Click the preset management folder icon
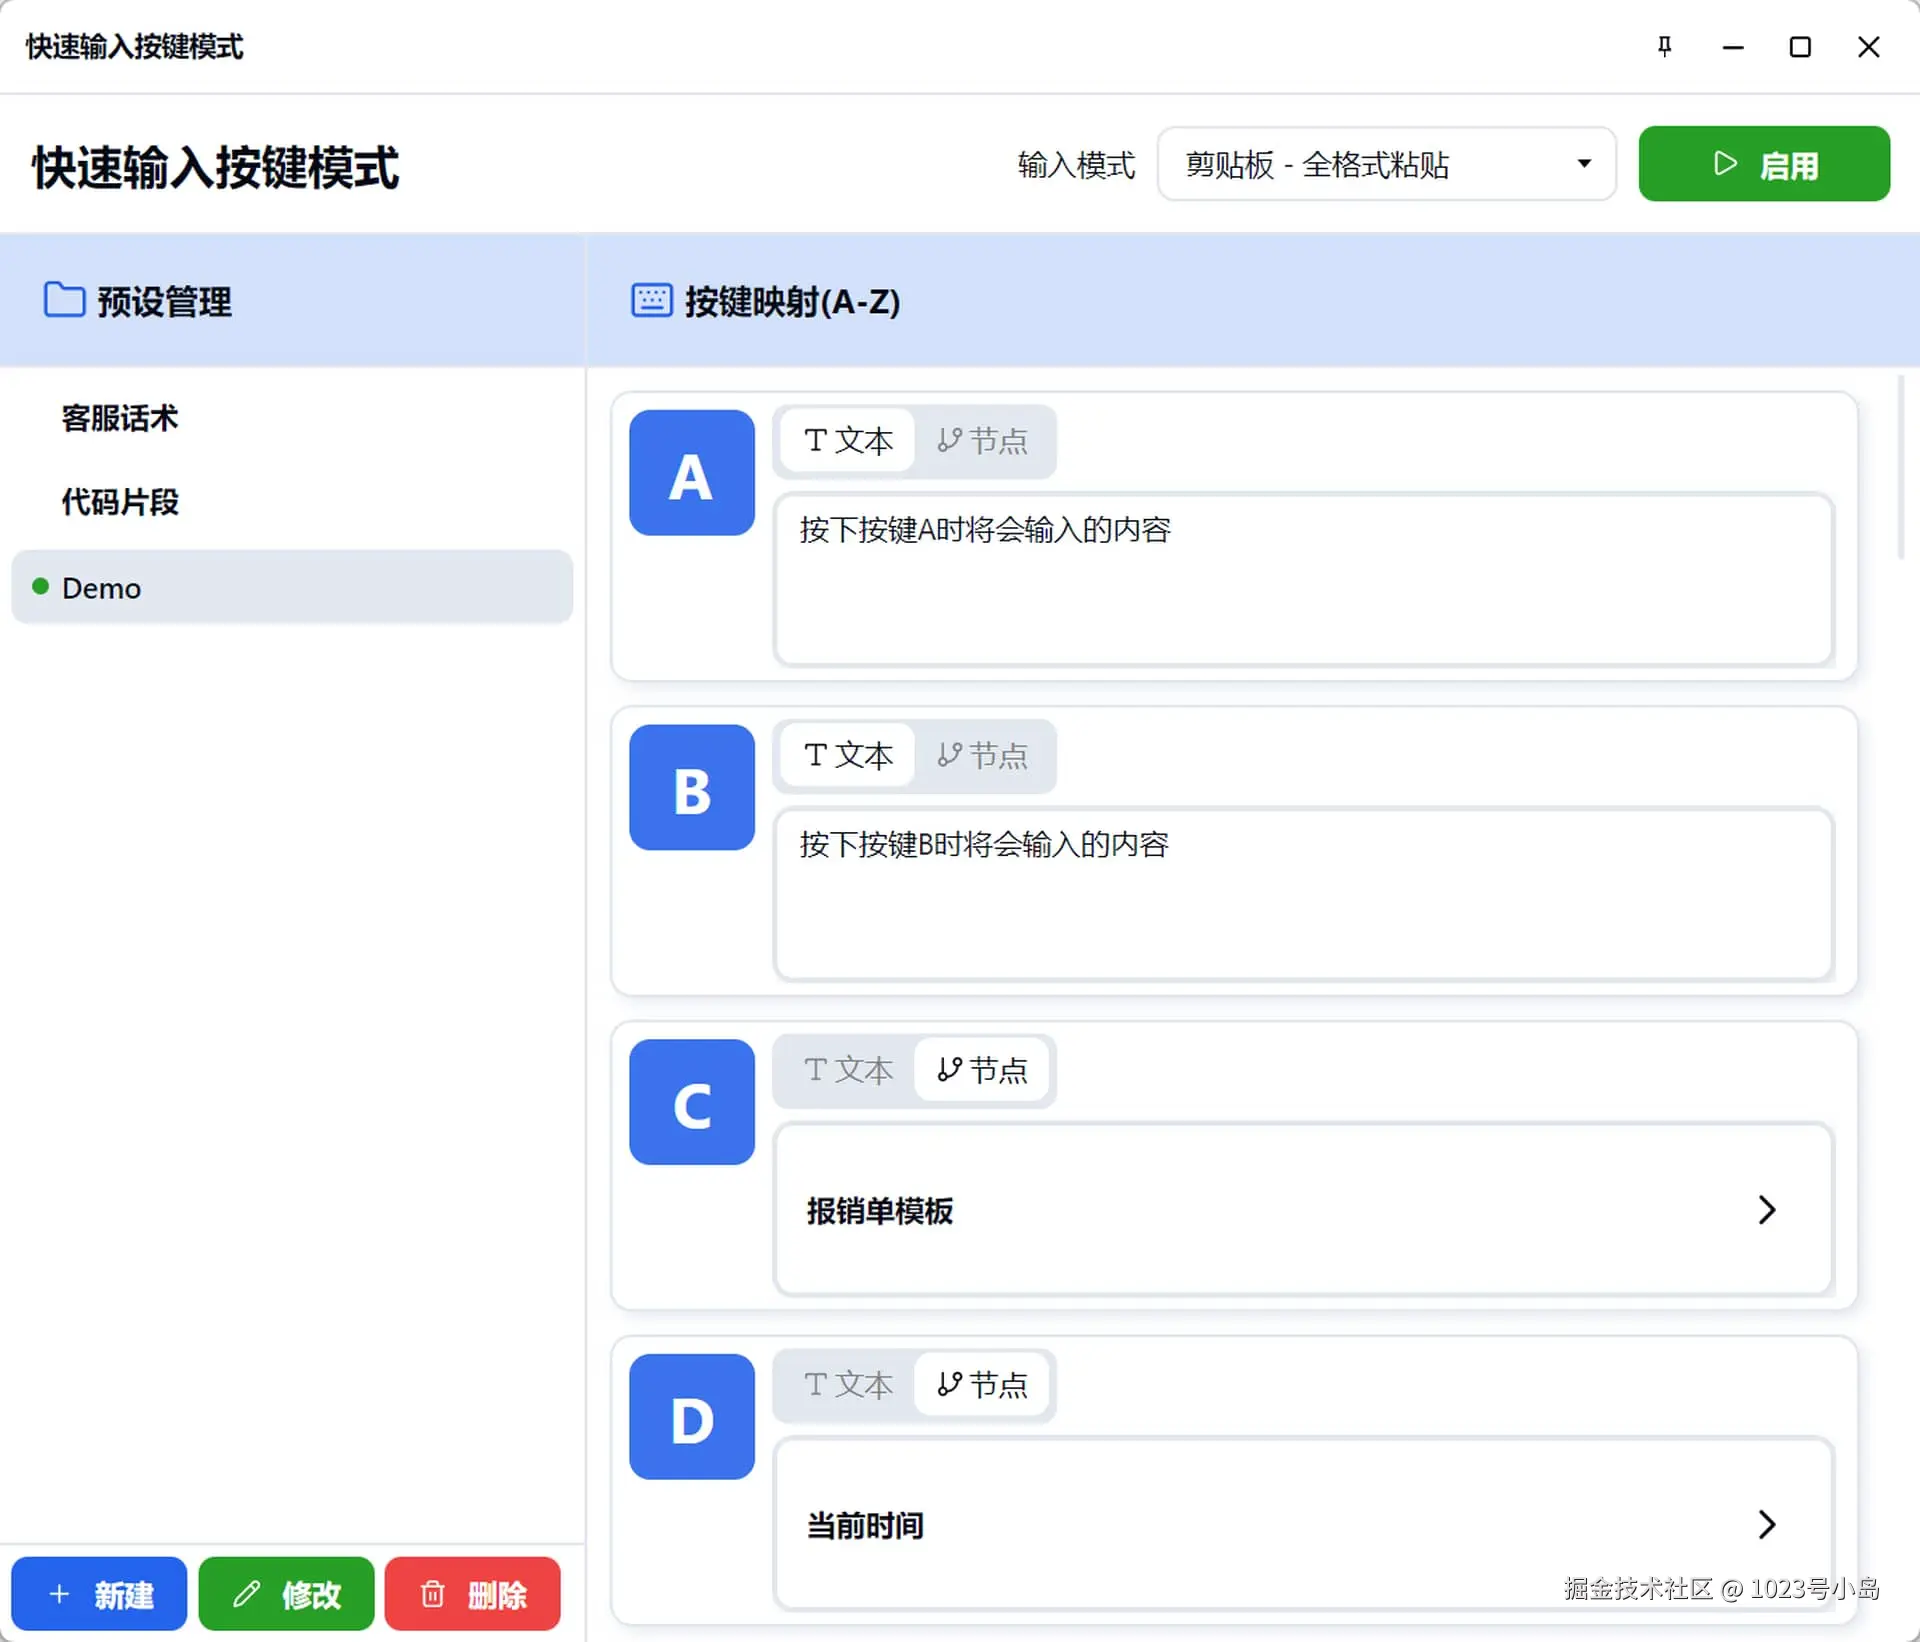Viewport: 1920px width, 1642px height. click(x=65, y=300)
